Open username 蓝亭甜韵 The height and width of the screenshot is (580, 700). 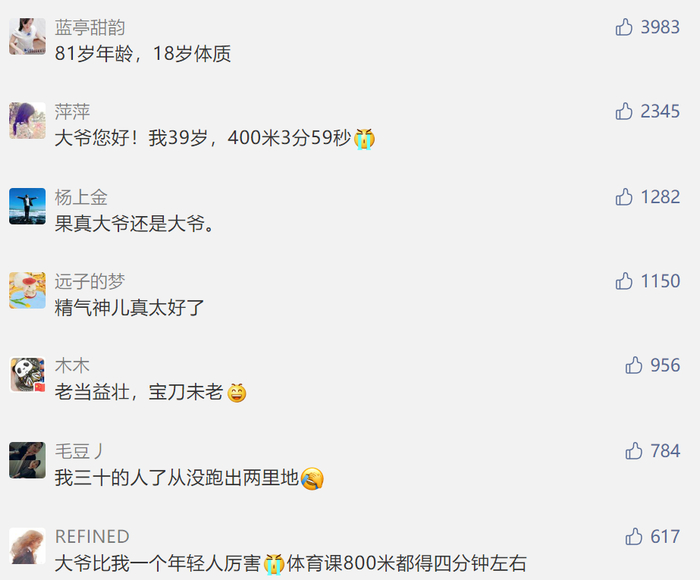coord(90,28)
